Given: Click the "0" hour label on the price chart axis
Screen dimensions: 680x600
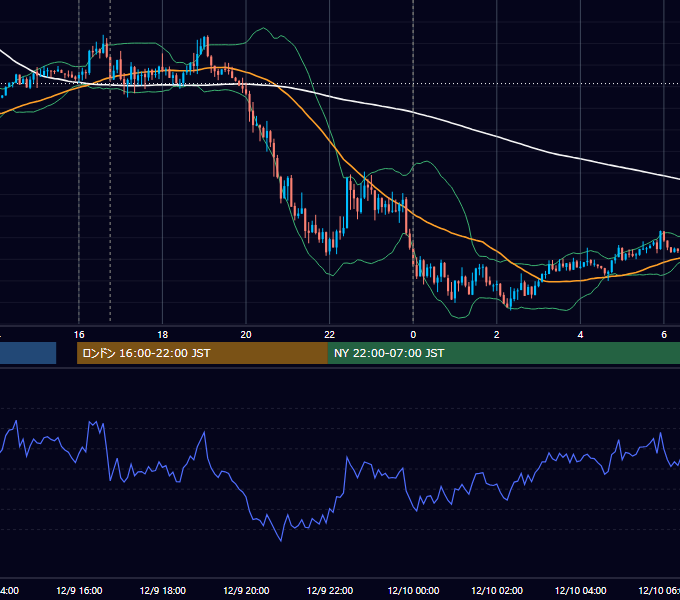Looking at the screenshot, I should pos(413,335).
